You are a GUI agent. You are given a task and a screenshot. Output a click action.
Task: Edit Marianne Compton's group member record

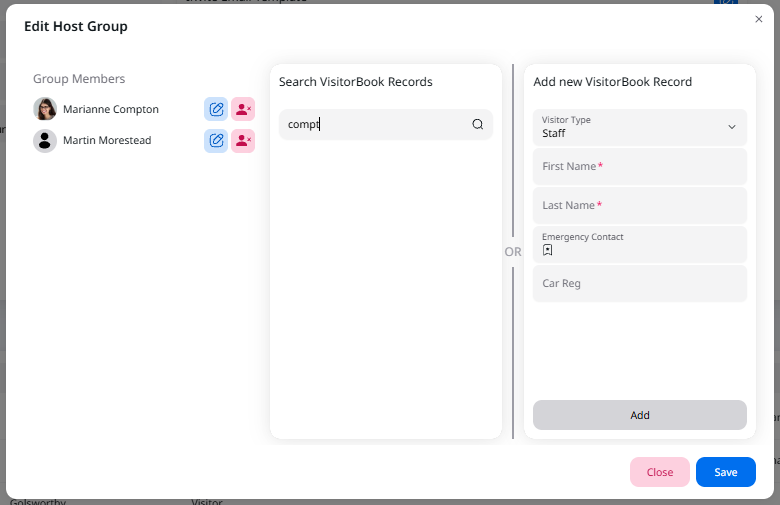(216, 109)
